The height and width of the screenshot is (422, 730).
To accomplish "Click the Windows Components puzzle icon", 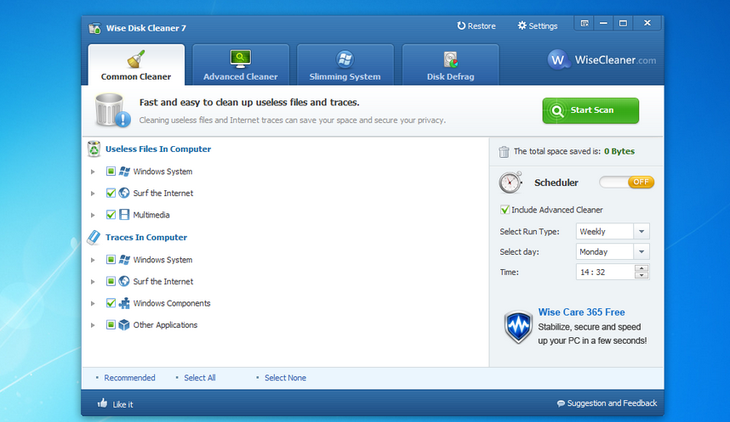I will pyautogui.click(x=124, y=303).
